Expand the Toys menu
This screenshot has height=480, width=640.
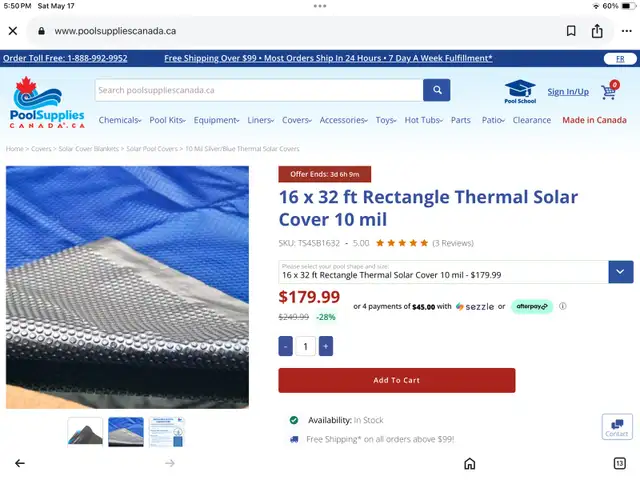(x=386, y=120)
